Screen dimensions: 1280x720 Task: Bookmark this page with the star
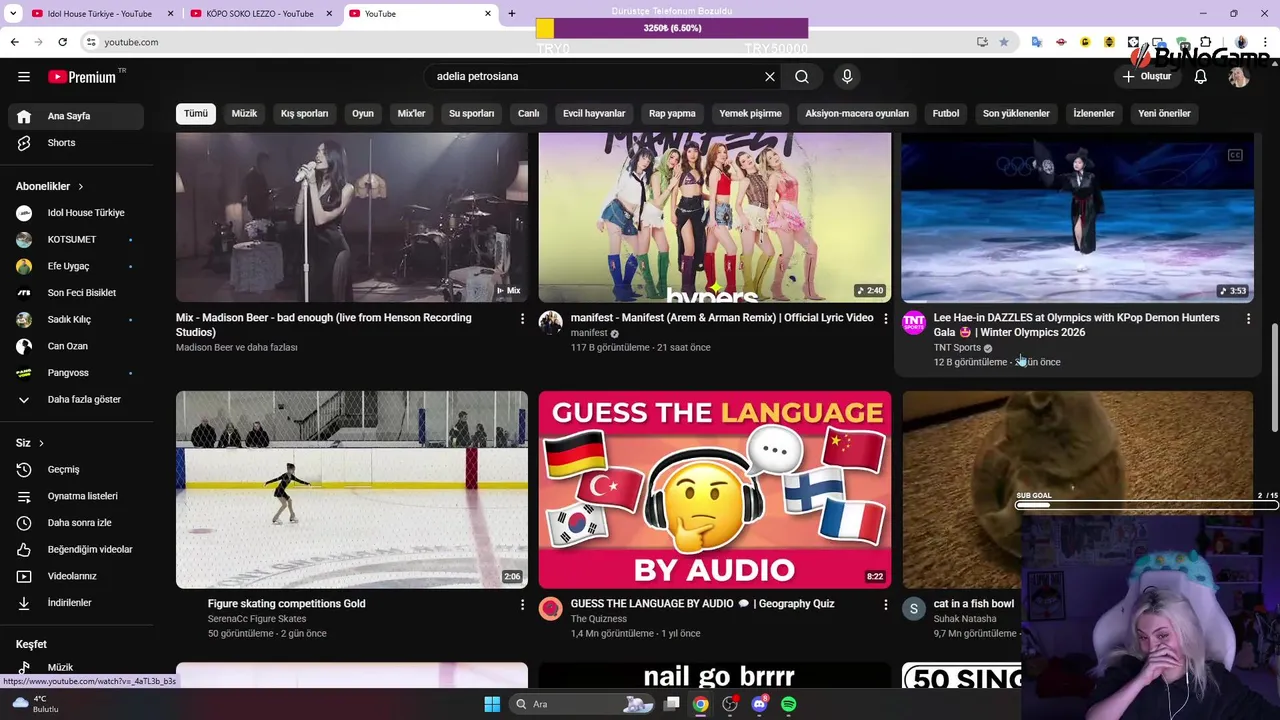[x=1003, y=42]
